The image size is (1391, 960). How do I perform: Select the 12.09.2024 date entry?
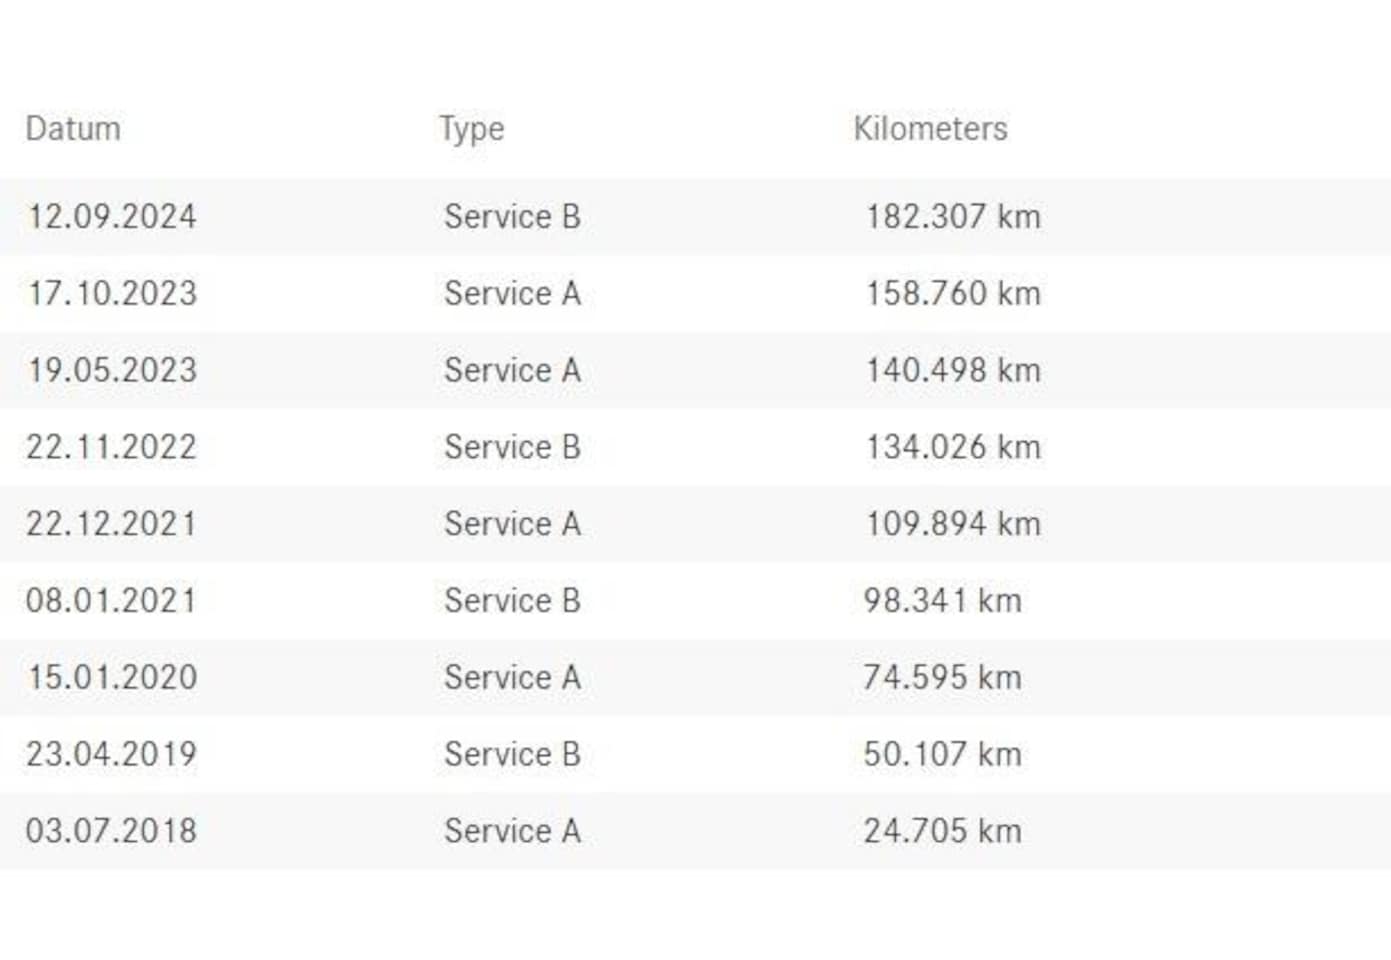[111, 217]
